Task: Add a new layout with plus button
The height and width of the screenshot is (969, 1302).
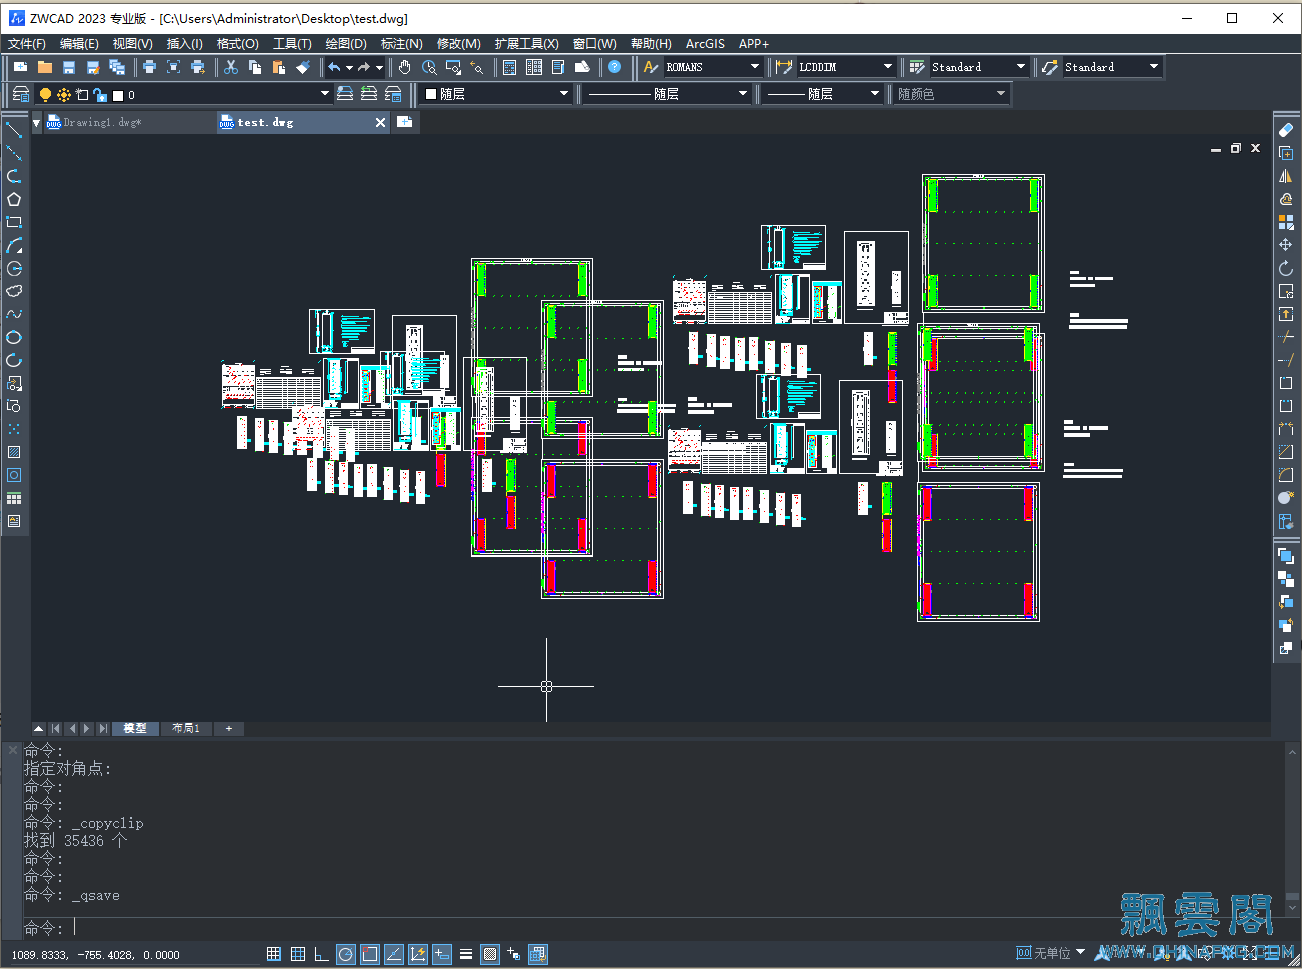Action: 229,728
